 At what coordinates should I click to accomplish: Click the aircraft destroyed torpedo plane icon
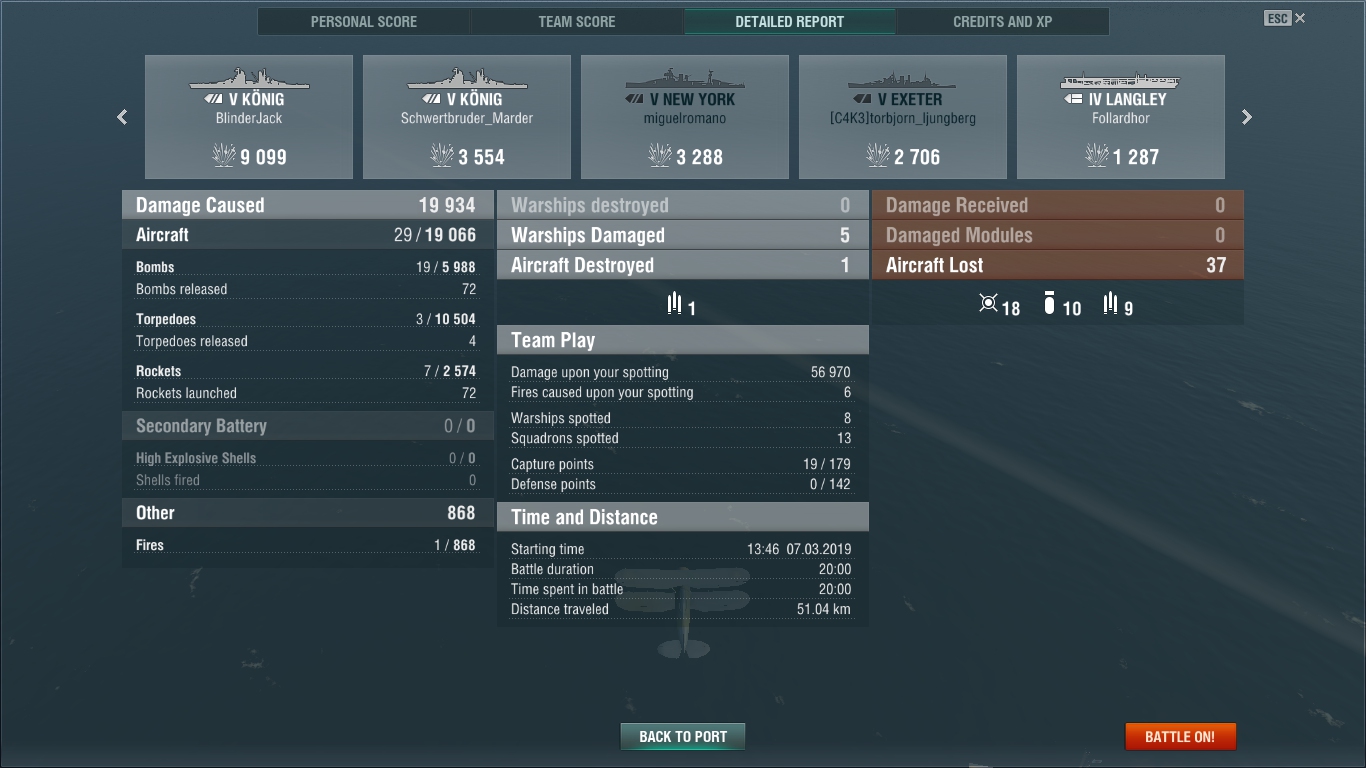coord(675,303)
